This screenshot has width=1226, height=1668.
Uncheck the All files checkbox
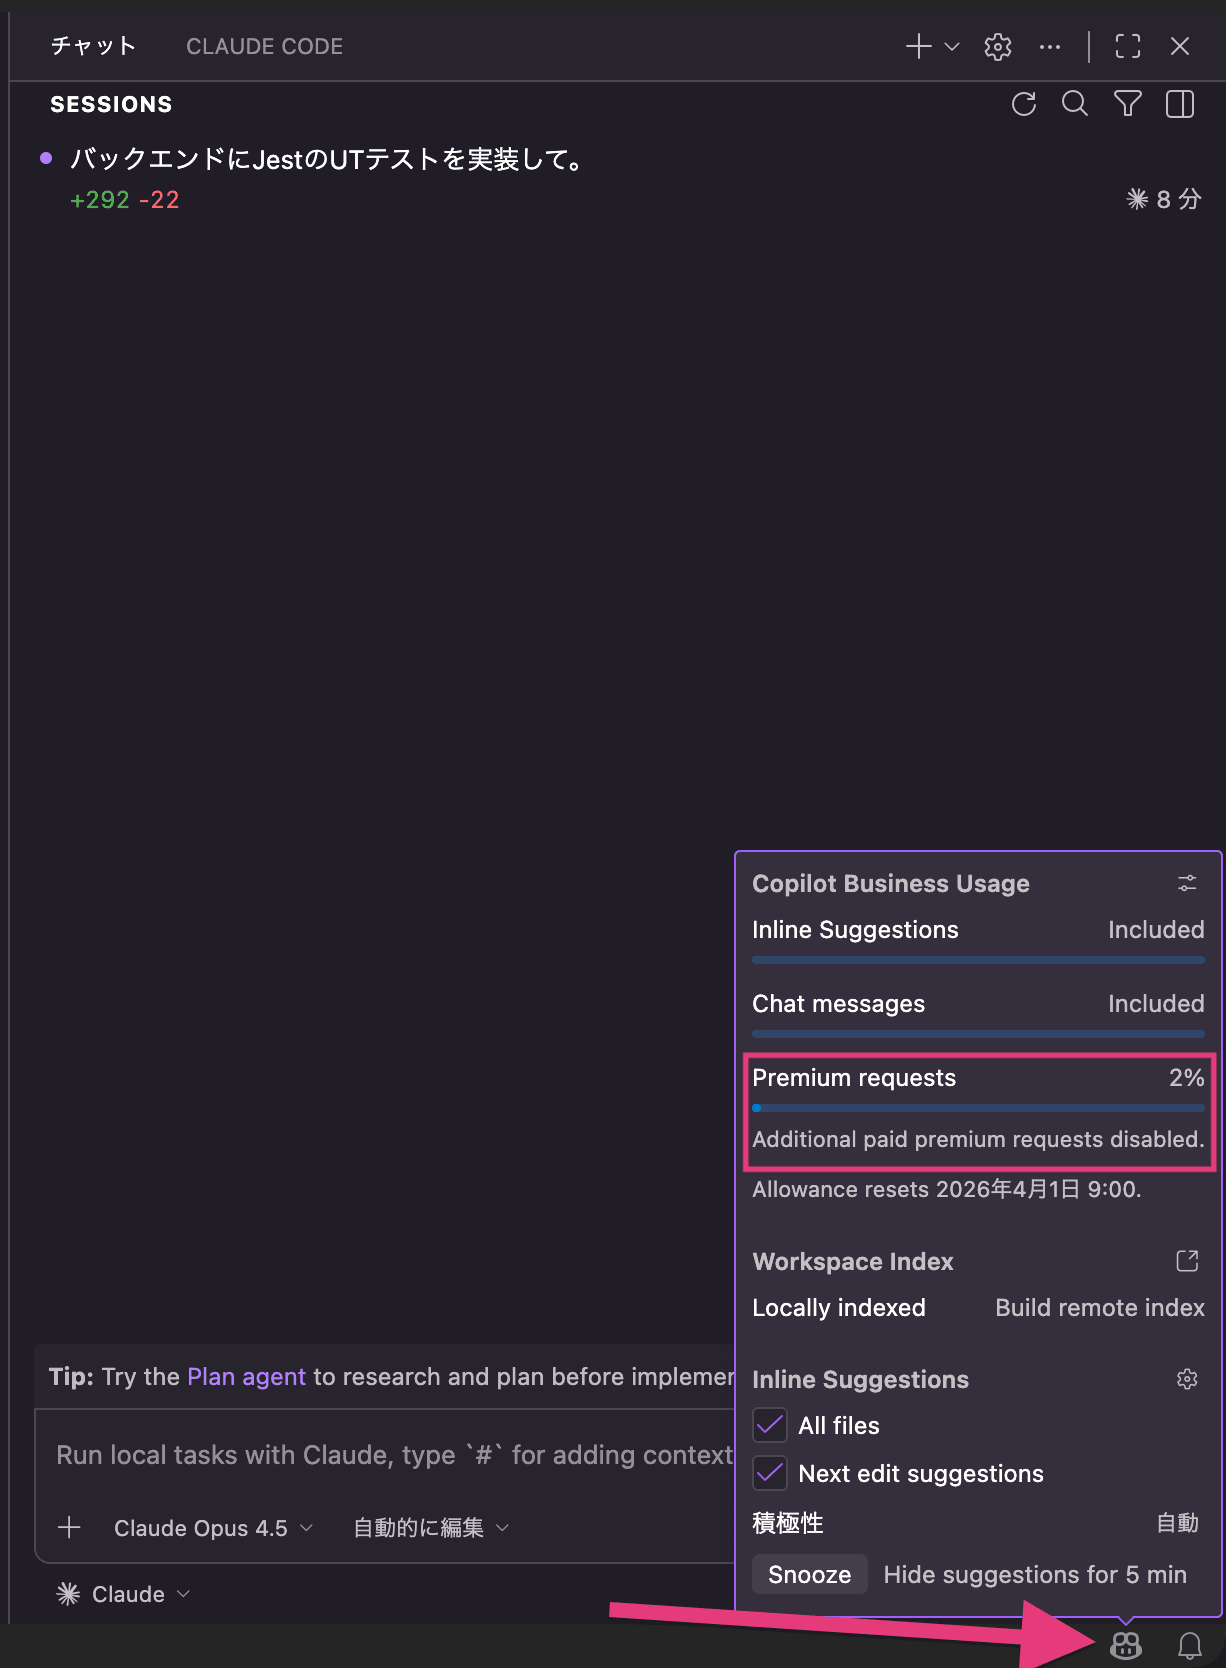pos(770,1425)
